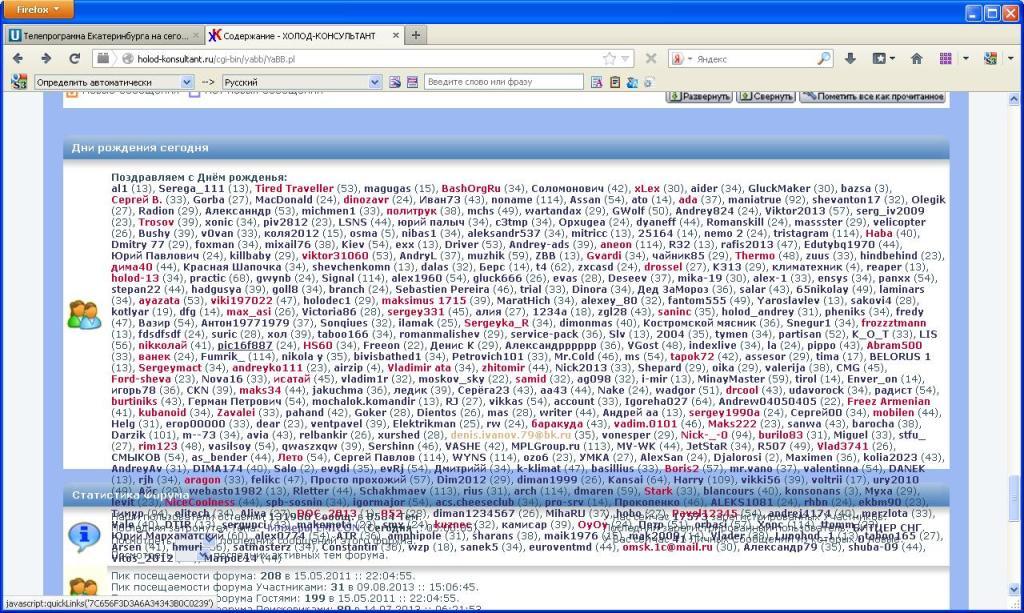Click the 'Введите слово или фразу' field

click(504, 82)
